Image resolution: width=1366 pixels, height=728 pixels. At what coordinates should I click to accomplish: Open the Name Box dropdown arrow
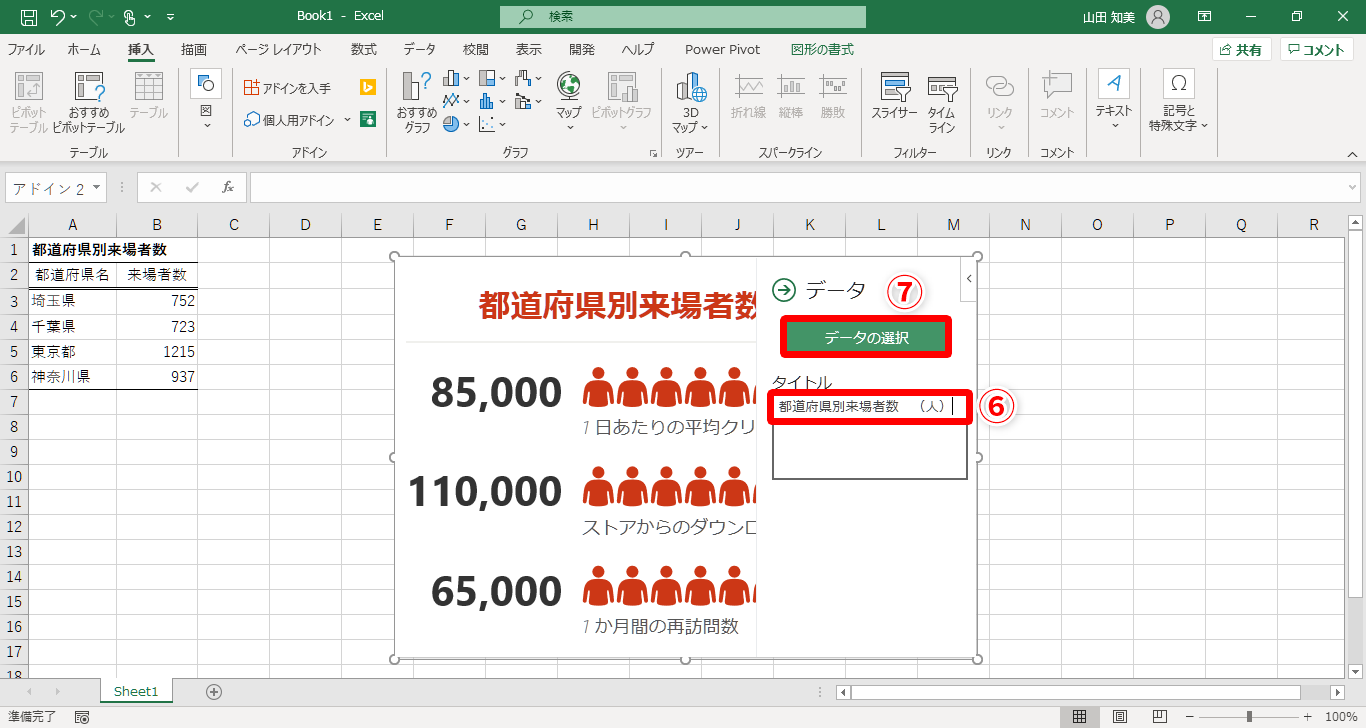(x=97, y=188)
